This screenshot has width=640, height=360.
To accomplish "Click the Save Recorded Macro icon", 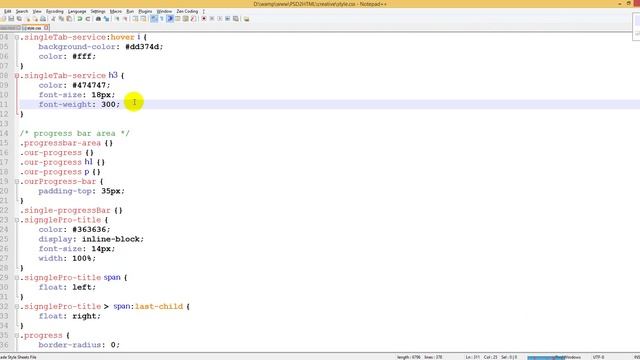I will pos(236,19).
